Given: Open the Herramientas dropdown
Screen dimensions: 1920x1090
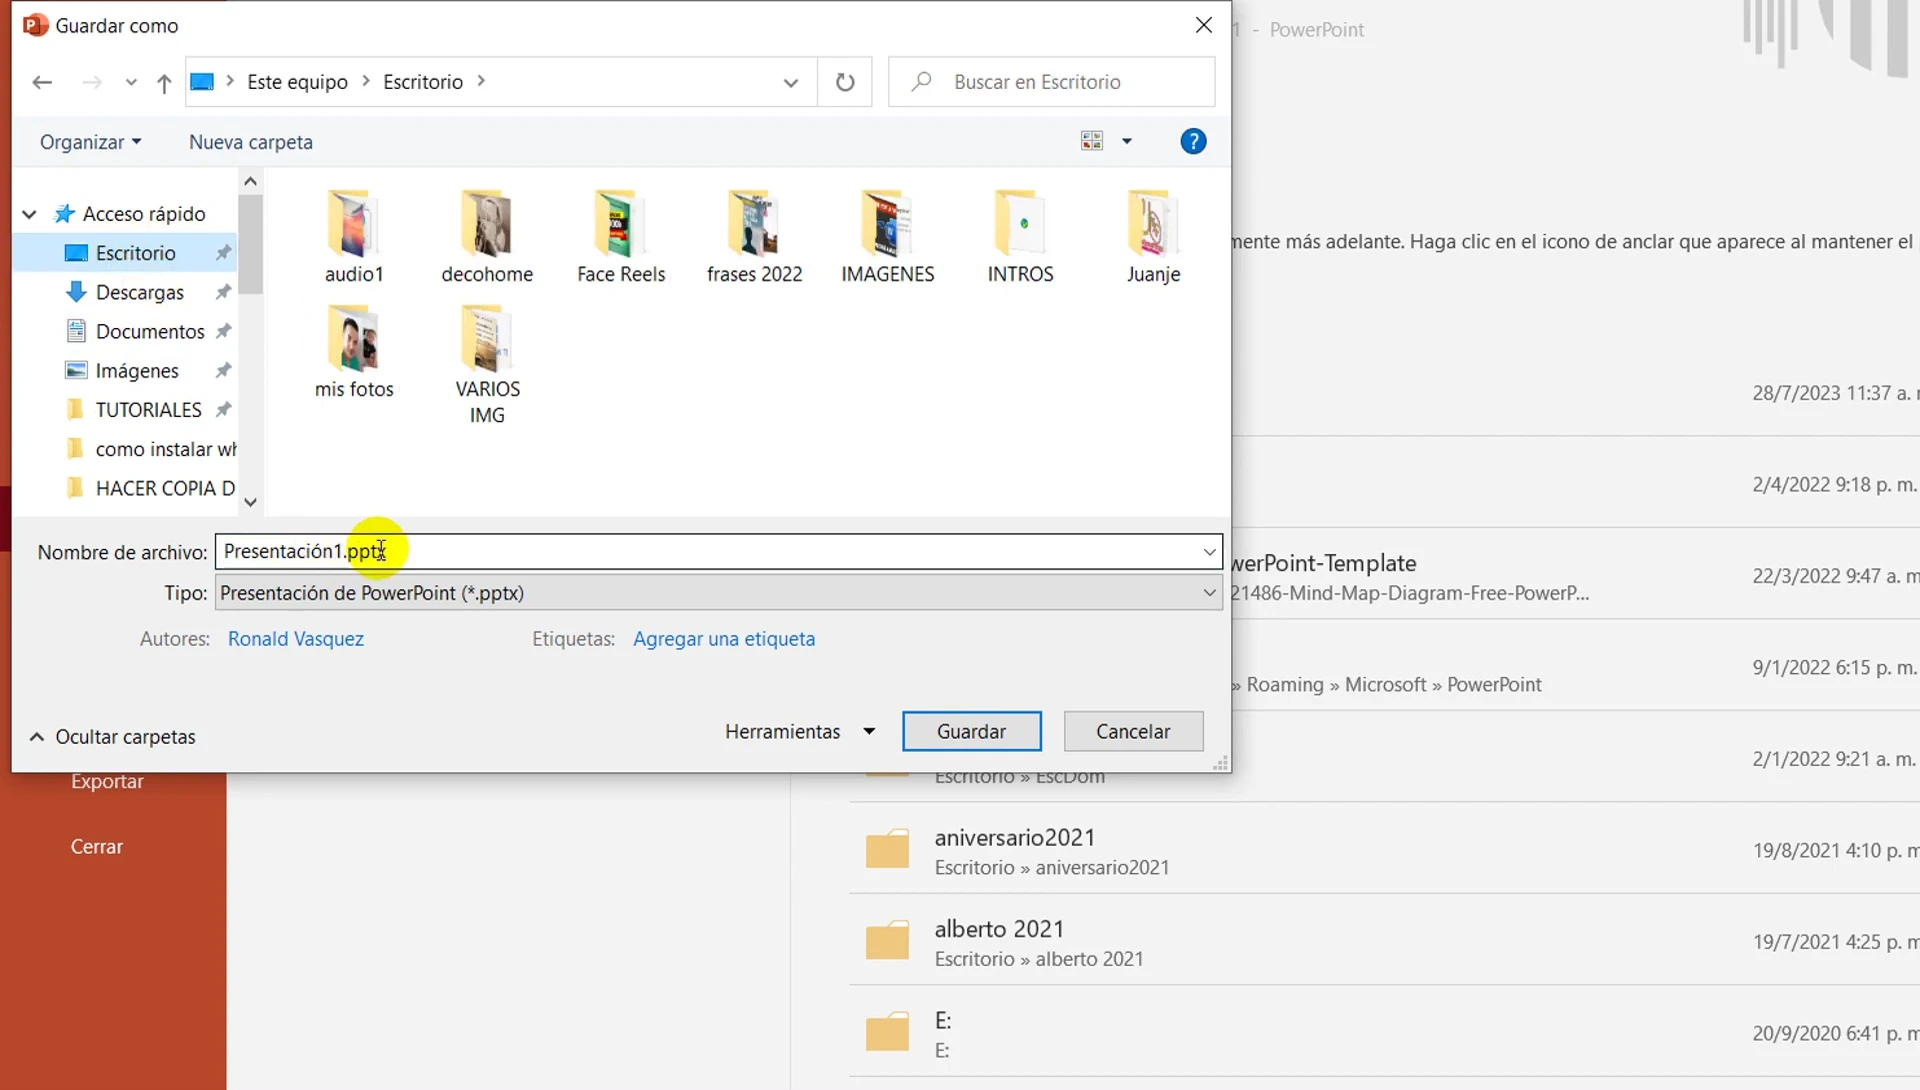Looking at the screenshot, I should [800, 732].
